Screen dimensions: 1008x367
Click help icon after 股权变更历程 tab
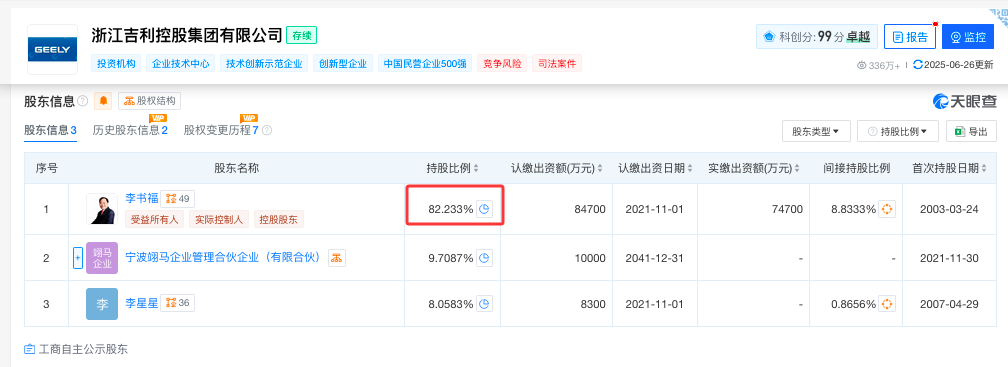click(267, 130)
